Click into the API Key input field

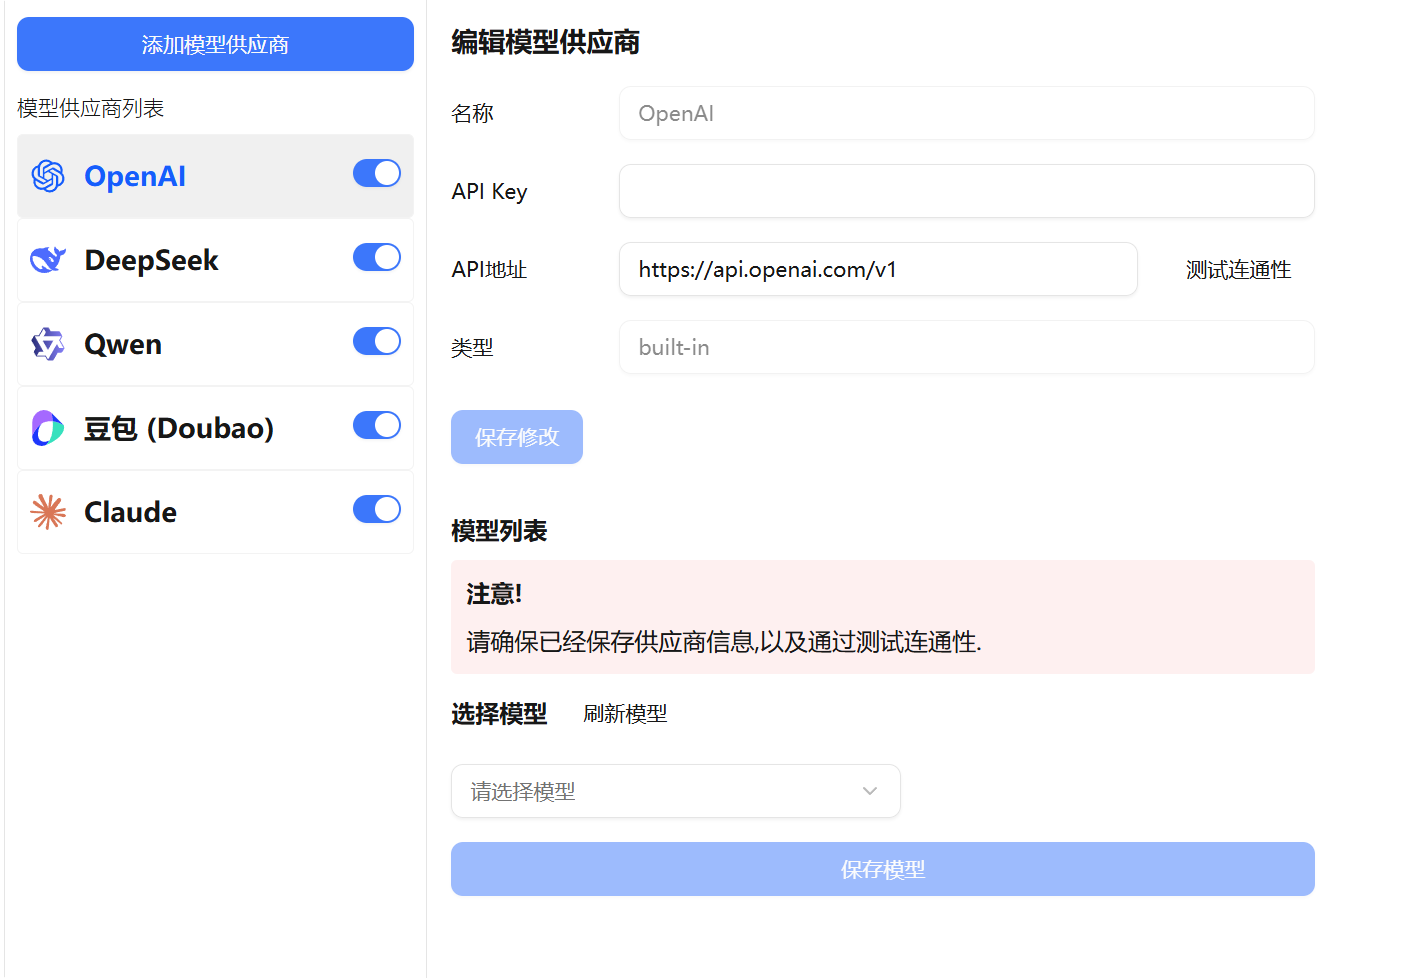966,191
